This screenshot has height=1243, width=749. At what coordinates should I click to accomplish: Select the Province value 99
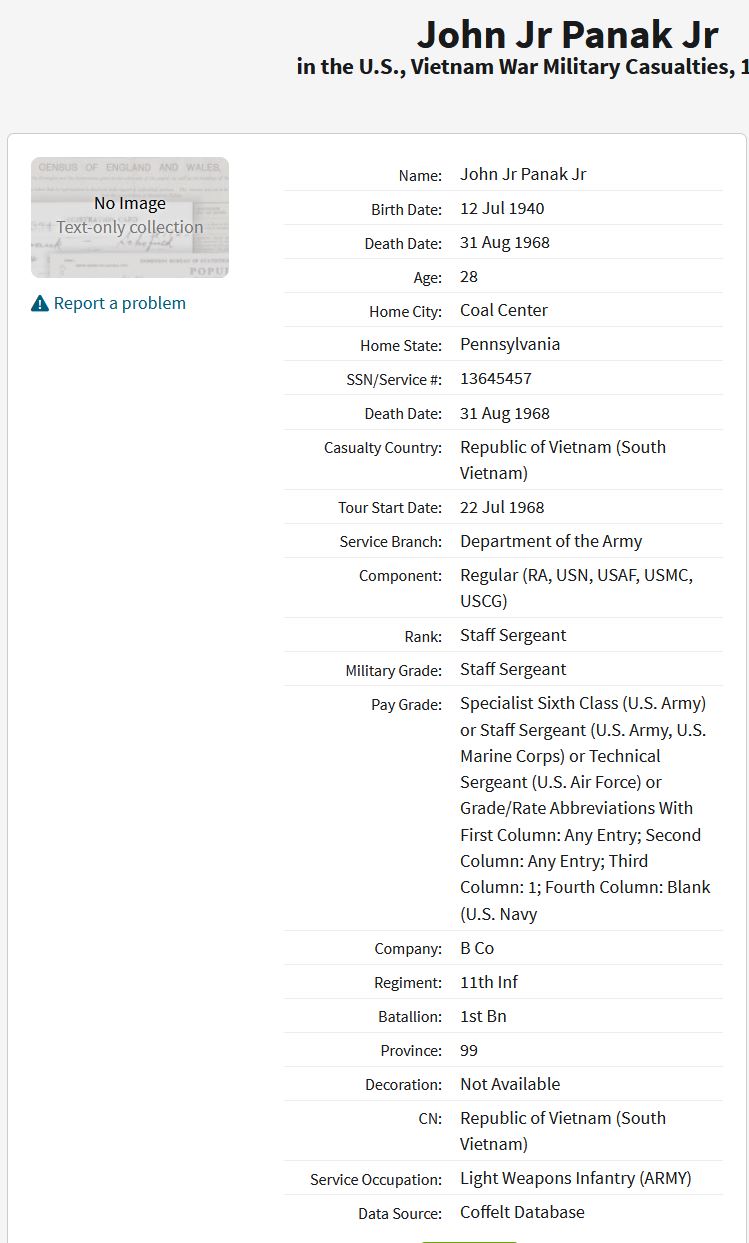coord(469,1050)
